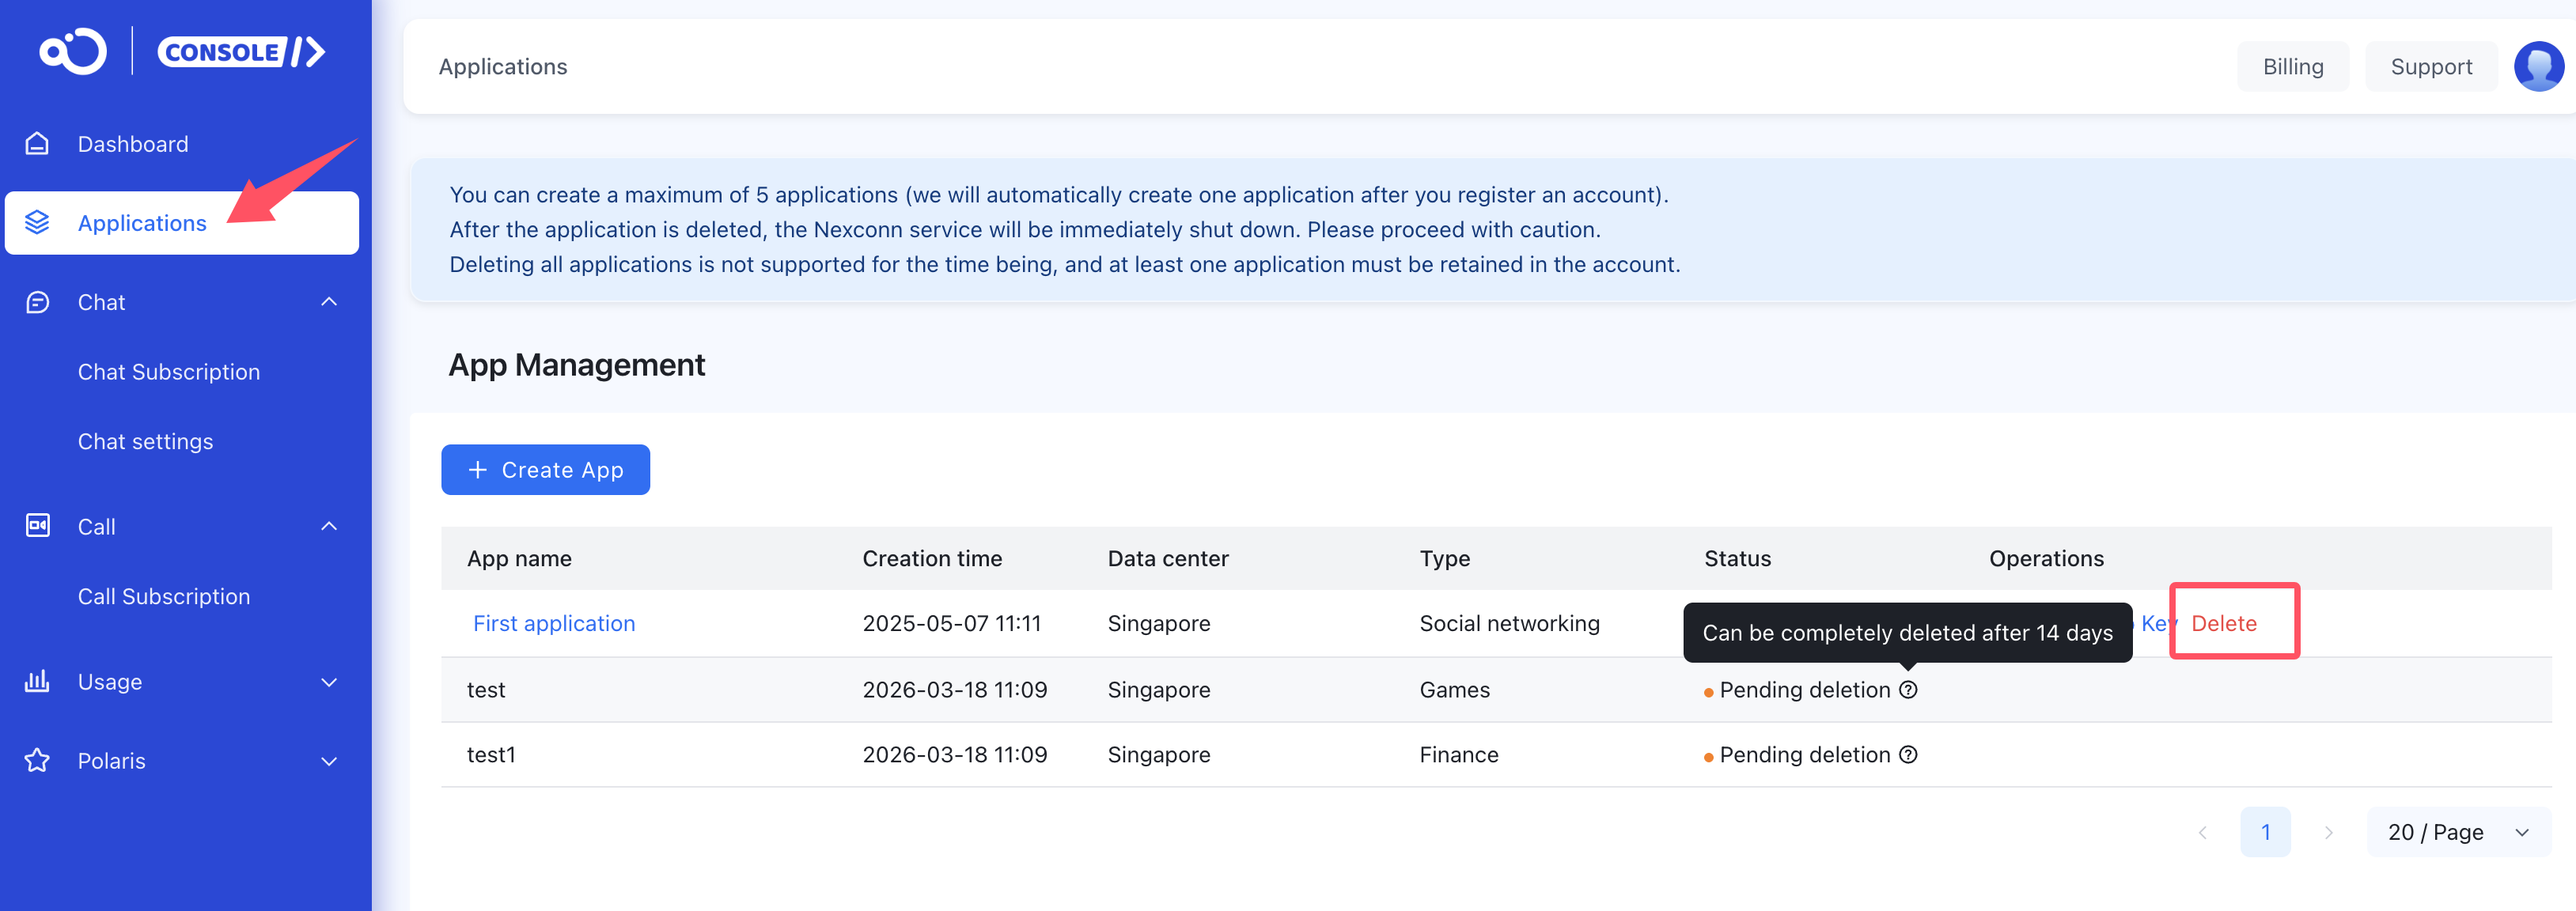Click the Create App button
Image resolution: width=2576 pixels, height=911 pixels.
pos(545,470)
